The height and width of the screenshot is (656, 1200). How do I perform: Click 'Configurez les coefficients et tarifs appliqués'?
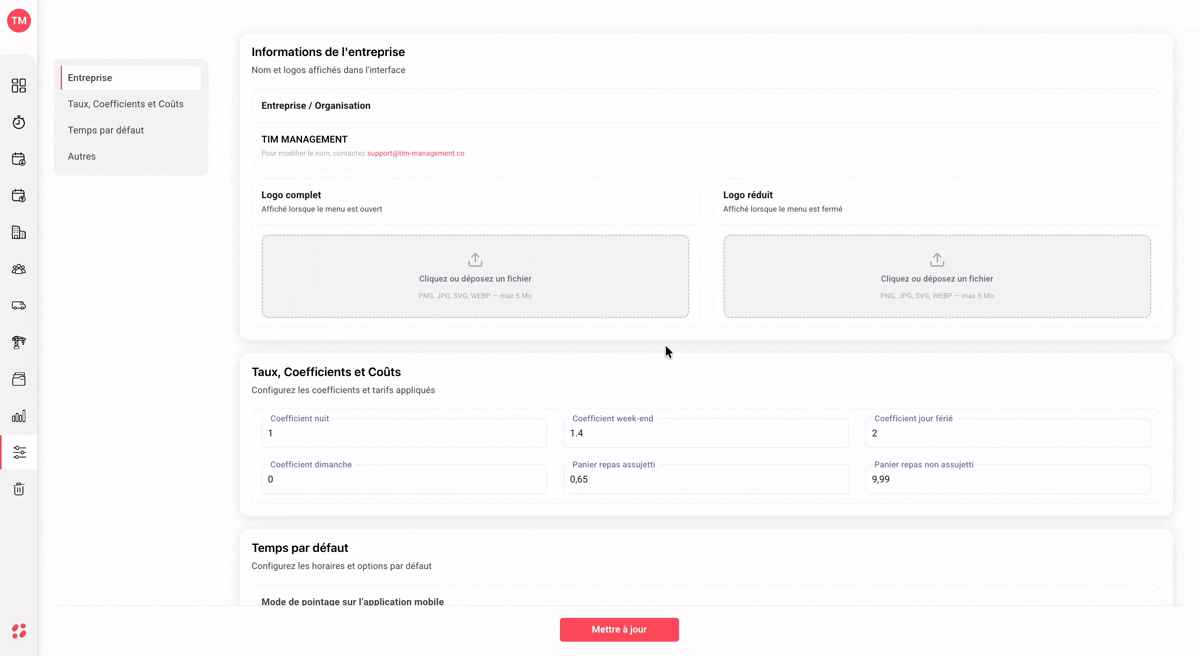click(343, 390)
